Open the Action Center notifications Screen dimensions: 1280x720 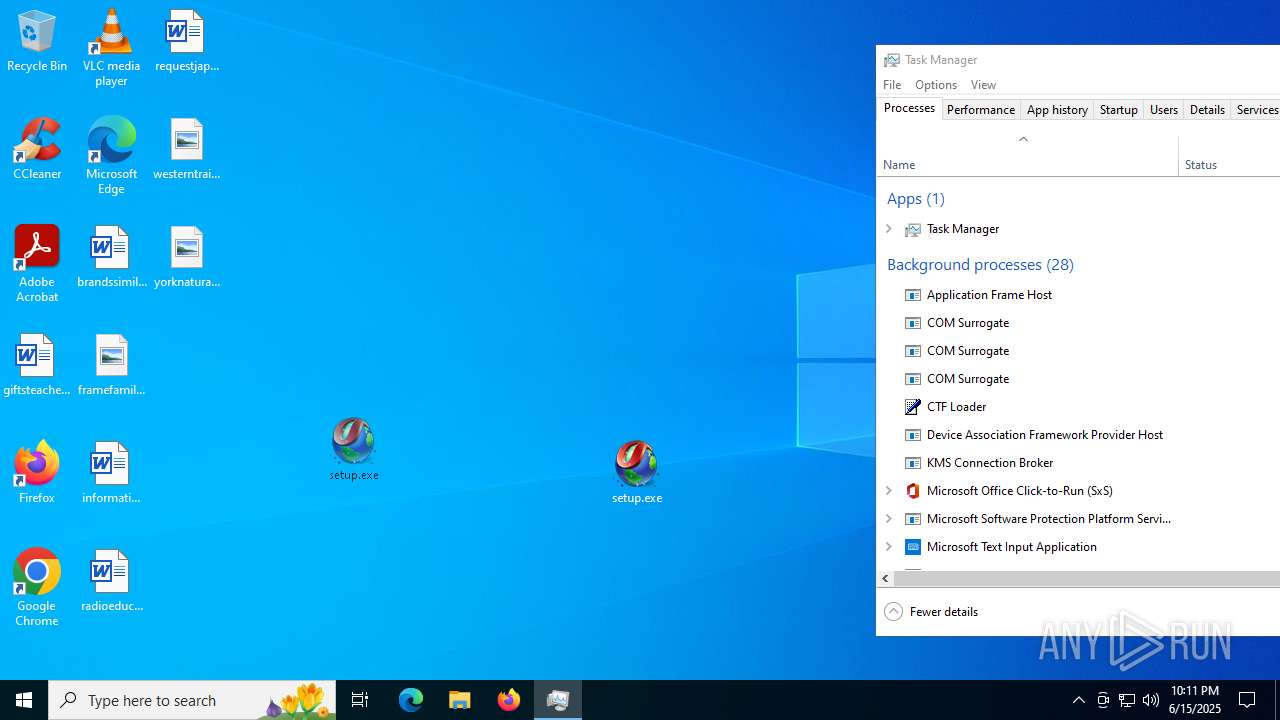pos(1248,700)
